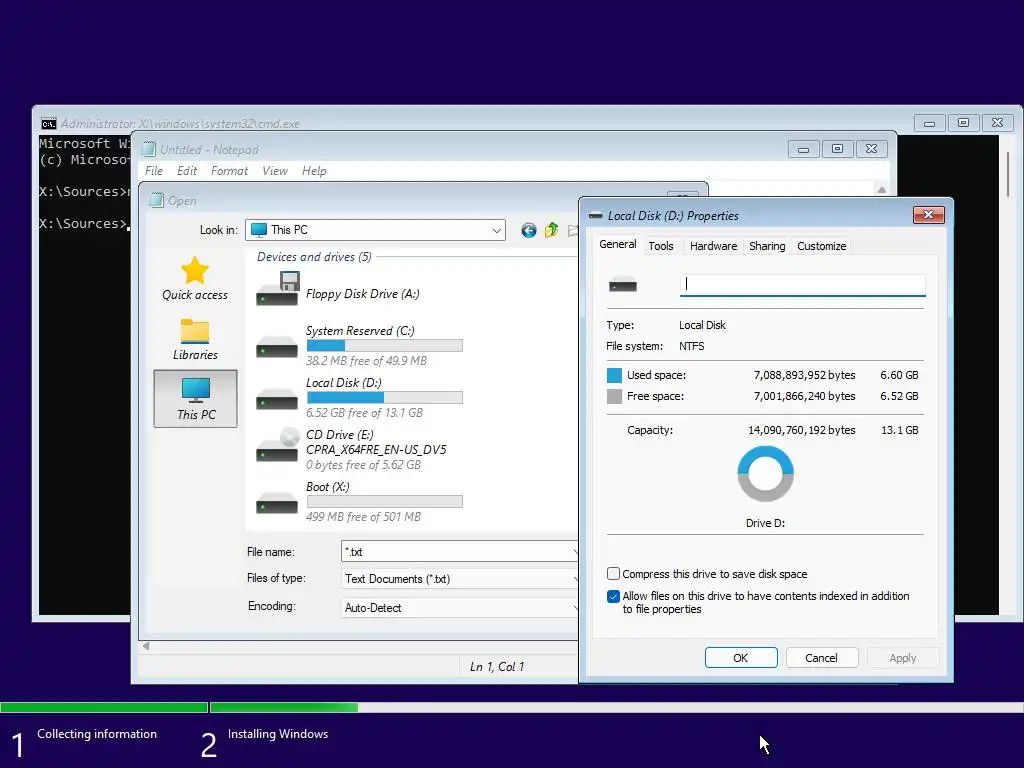Click the drive icon beside the label field
The width and height of the screenshot is (1024, 768).
click(622, 285)
